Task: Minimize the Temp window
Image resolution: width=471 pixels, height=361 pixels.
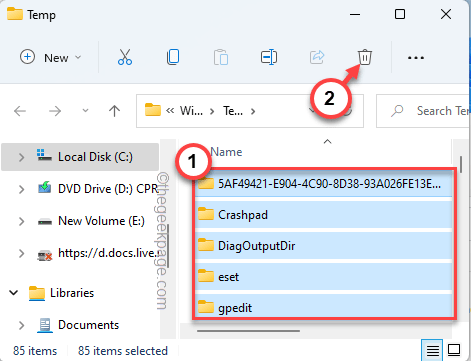Action: coord(355,14)
